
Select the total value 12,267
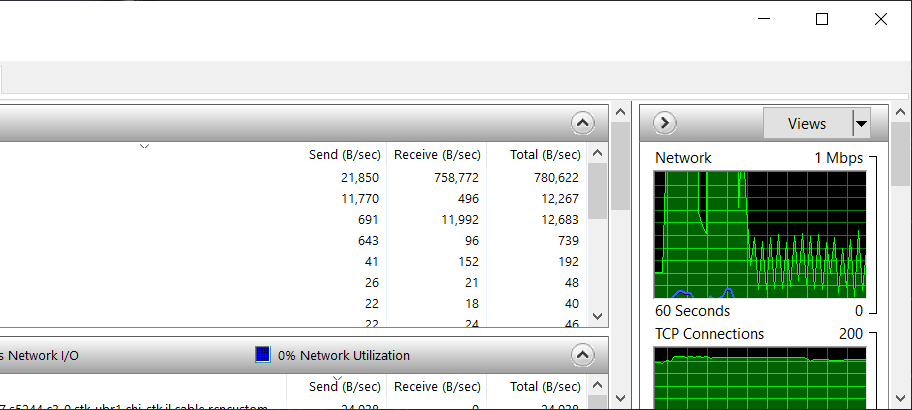point(560,198)
